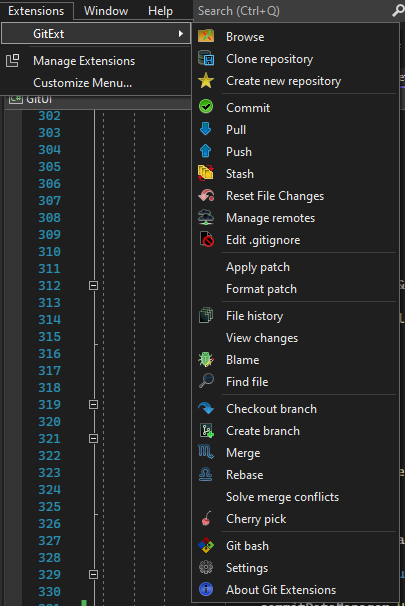Click the Blame bug icon
This screenshot has width=405, height=606.
click(x=206, y=359)
